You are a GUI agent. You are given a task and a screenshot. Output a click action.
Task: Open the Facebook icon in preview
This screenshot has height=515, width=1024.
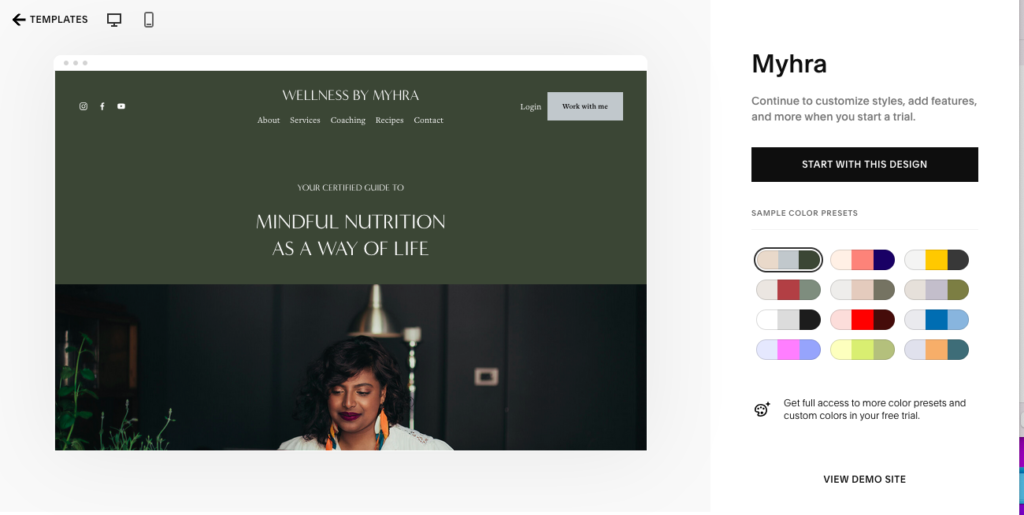[x=102, y=106]
